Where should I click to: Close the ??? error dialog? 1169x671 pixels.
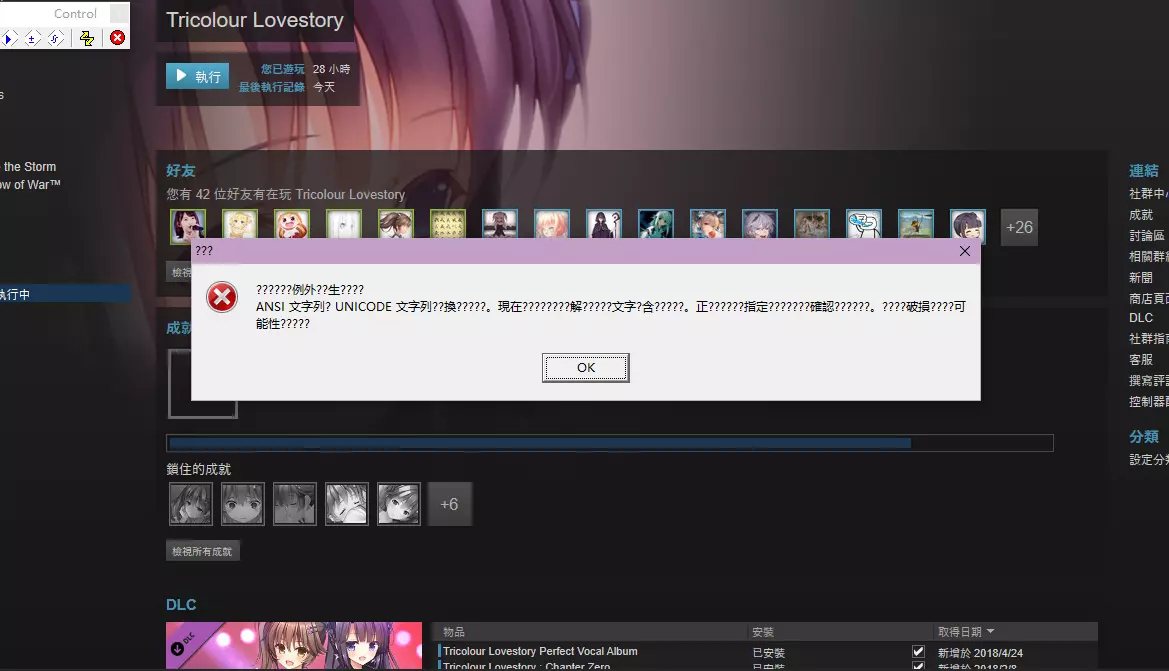(965, 251)
